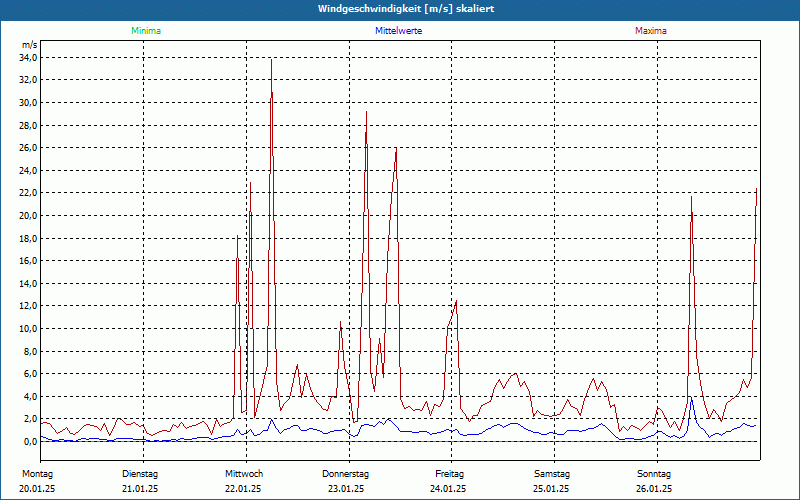Click the Donnerstag day label
The width and height of the screenshot is (800, 500).
click(345, 474)
